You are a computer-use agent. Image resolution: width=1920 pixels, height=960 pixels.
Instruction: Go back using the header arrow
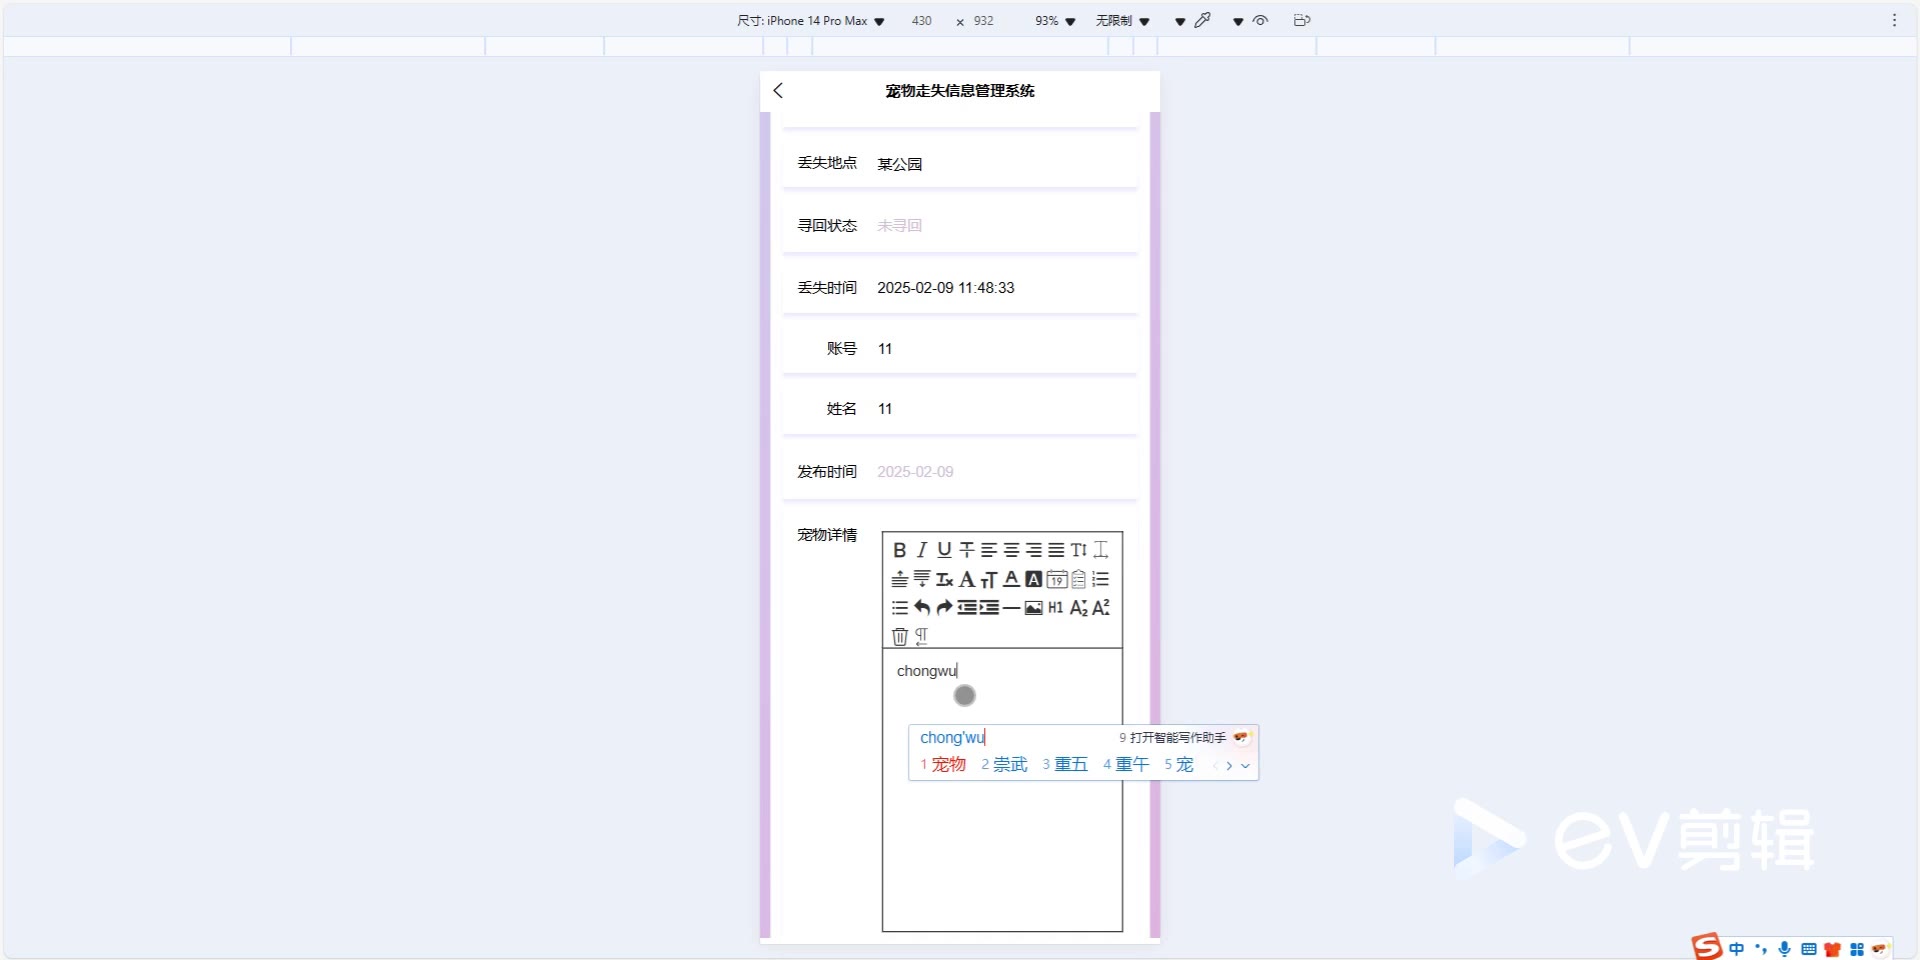pyautogui.click(x=778, y=91)
